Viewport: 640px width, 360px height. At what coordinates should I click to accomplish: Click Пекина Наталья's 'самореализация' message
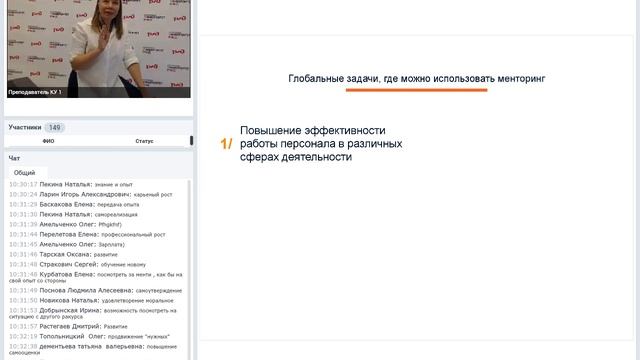[x=73, y=214]
